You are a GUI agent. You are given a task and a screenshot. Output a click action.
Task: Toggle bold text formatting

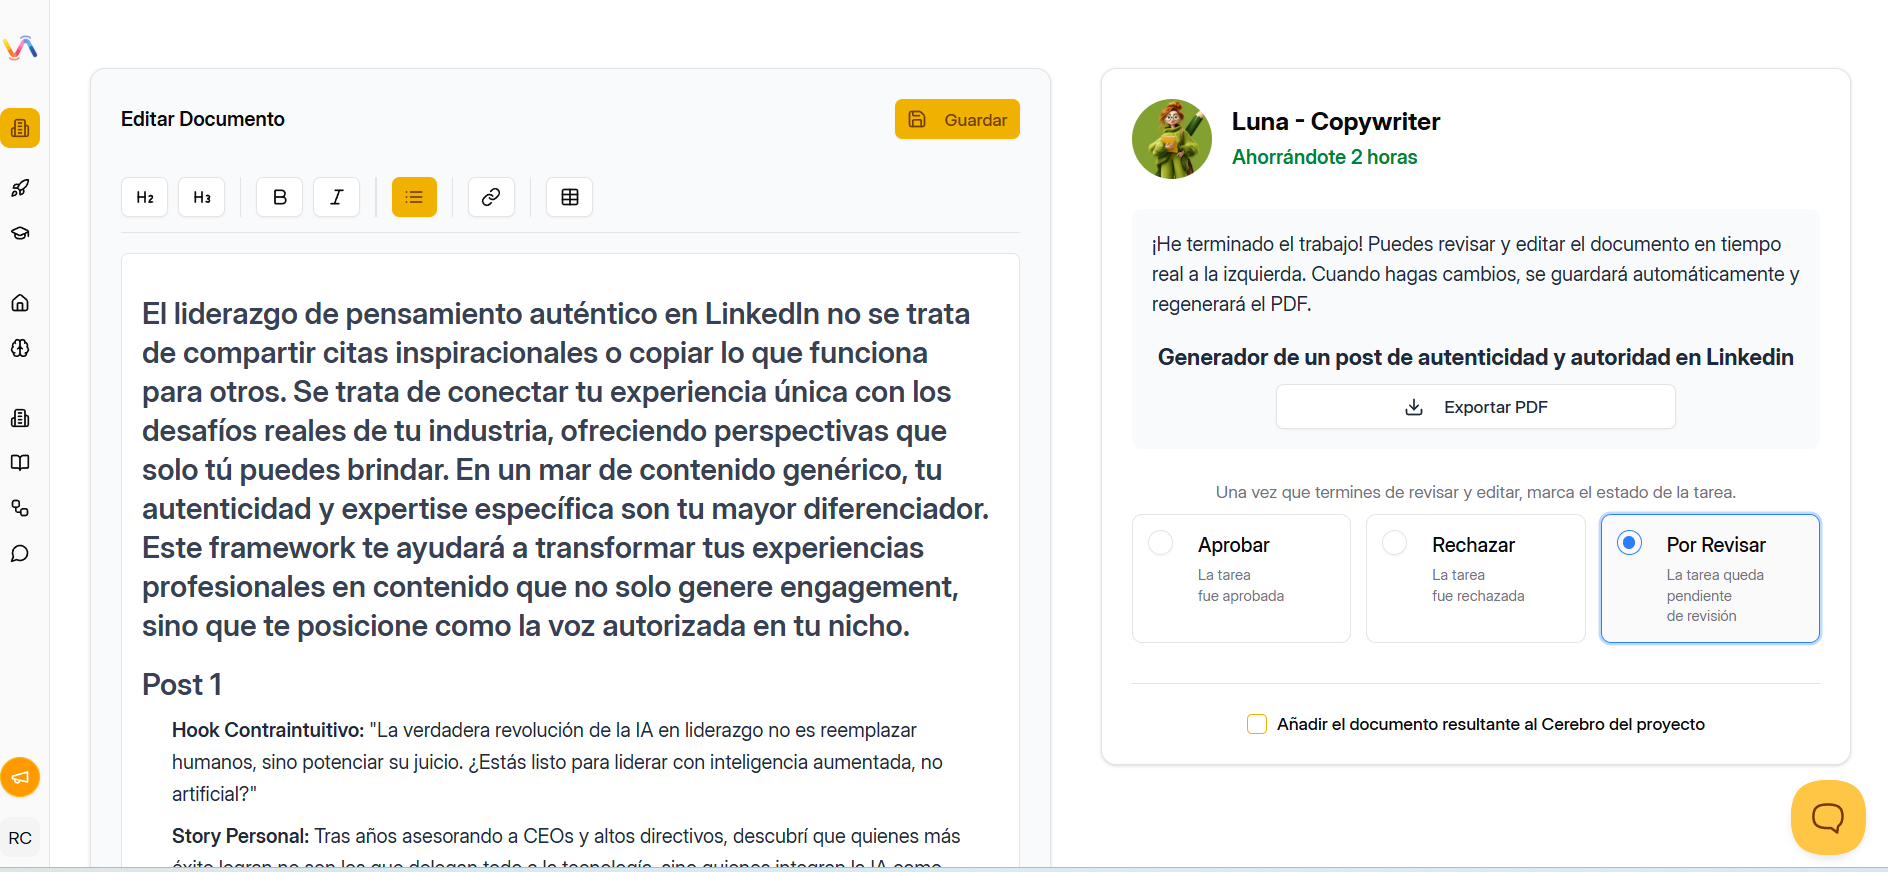(x=279, y=197)
